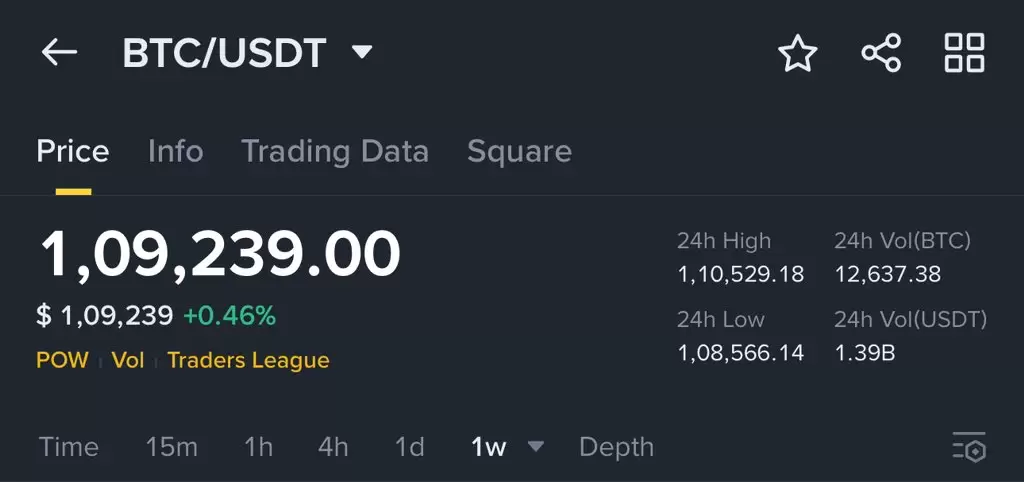Switch to the Info tab
The image size is (1024, 482).
coord(176,152)
